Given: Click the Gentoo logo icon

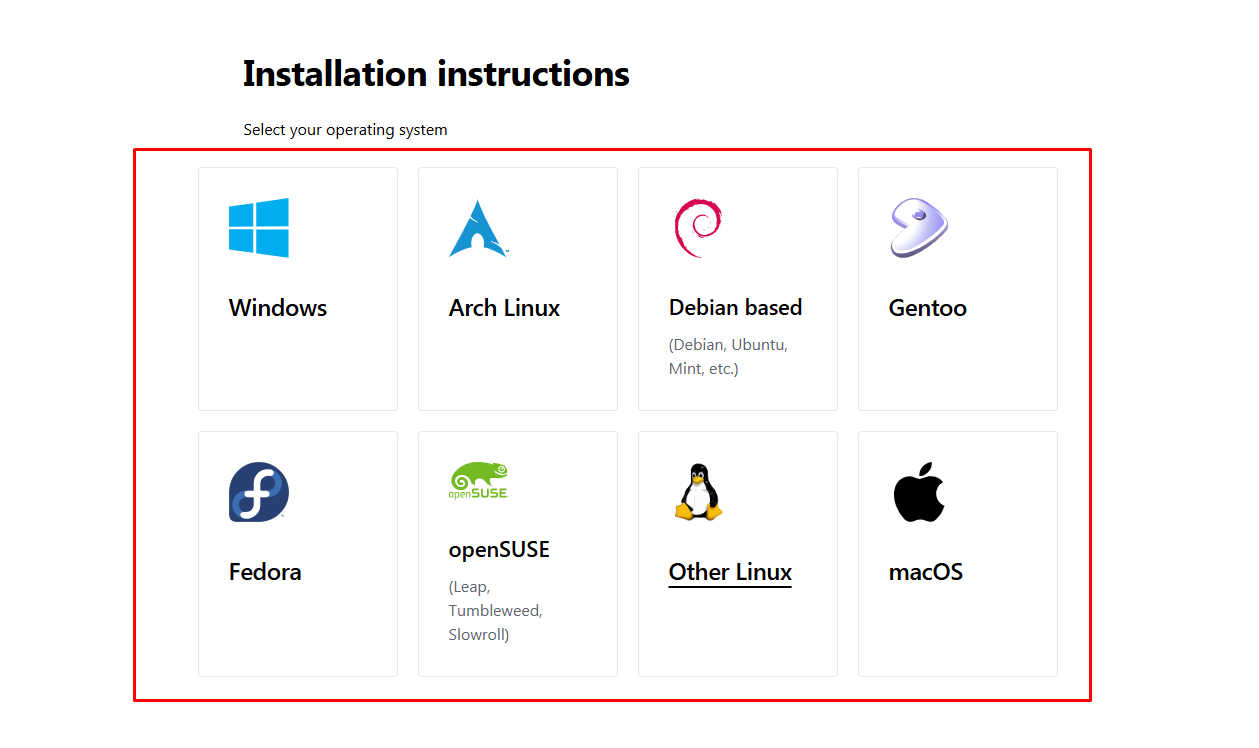Looking at the screenshot, I should point(918,228).
